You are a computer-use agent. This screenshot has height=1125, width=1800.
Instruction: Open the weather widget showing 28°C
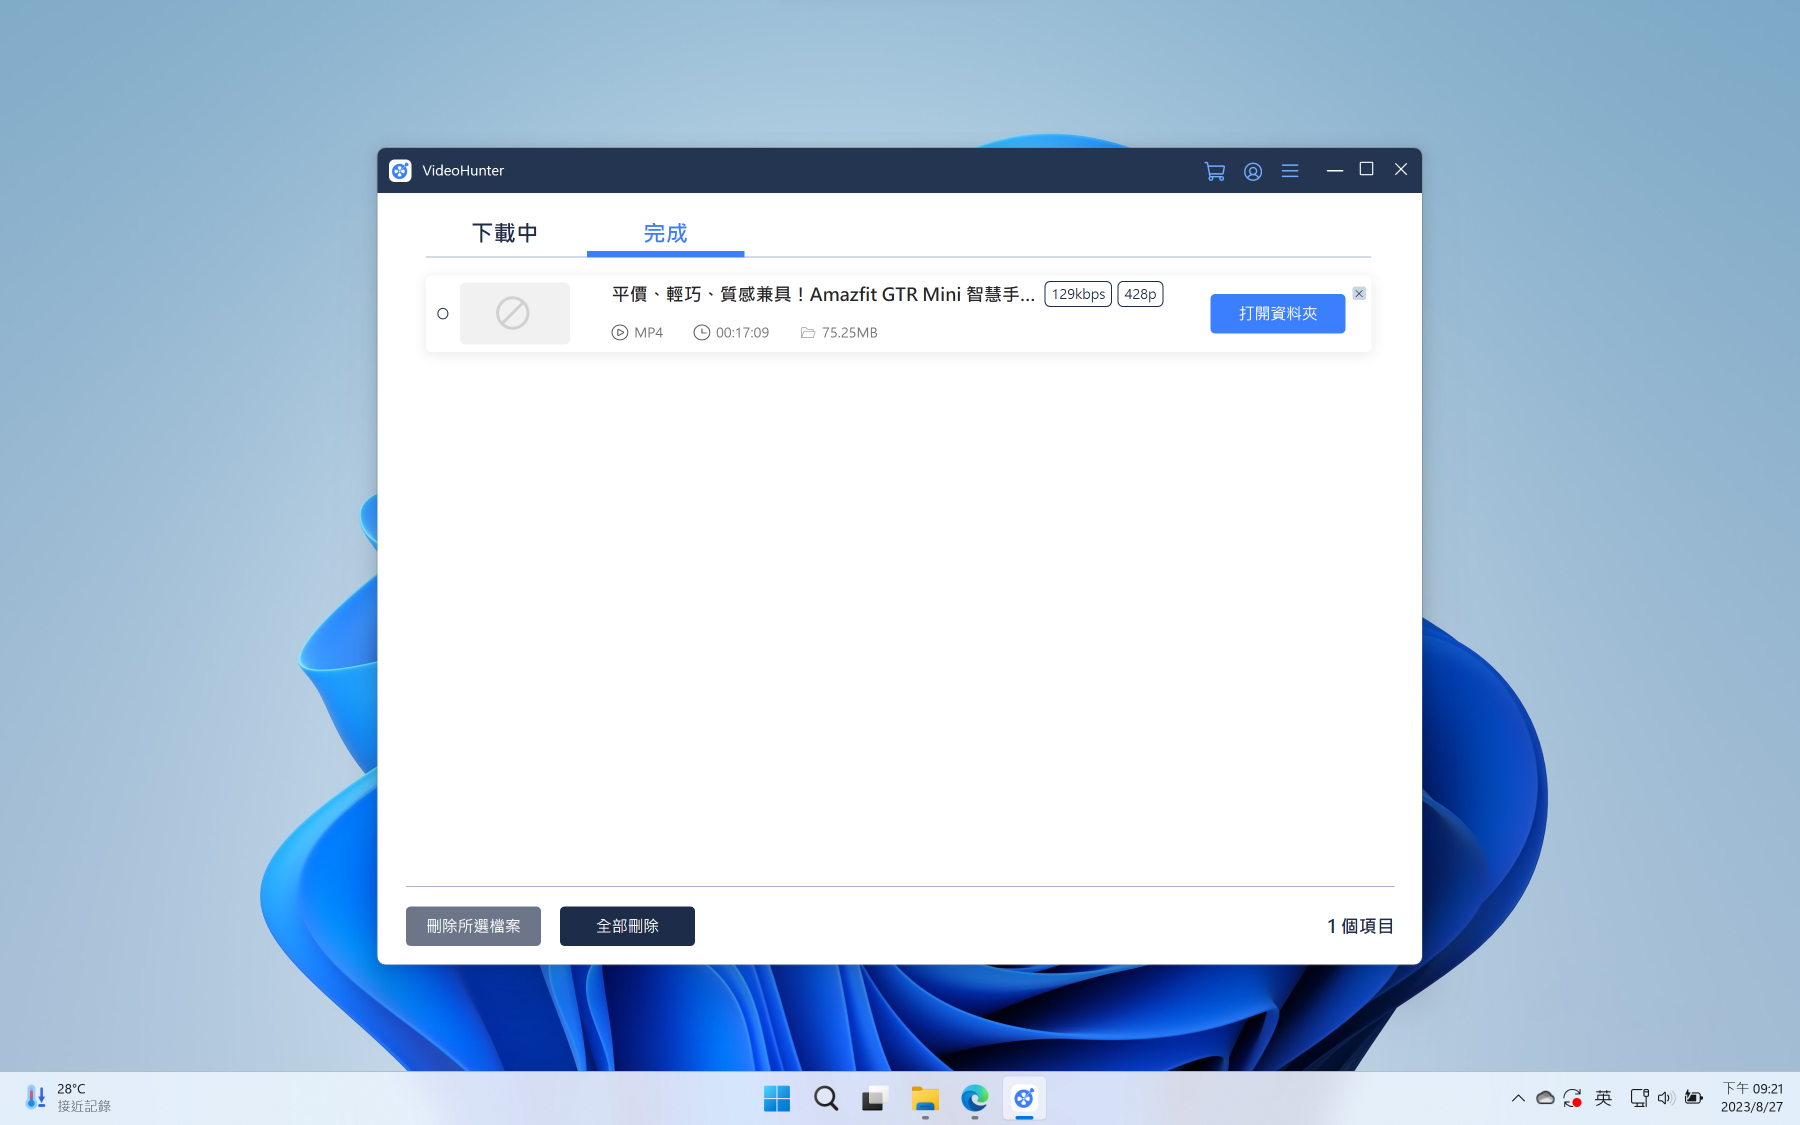coord(68,1097)
